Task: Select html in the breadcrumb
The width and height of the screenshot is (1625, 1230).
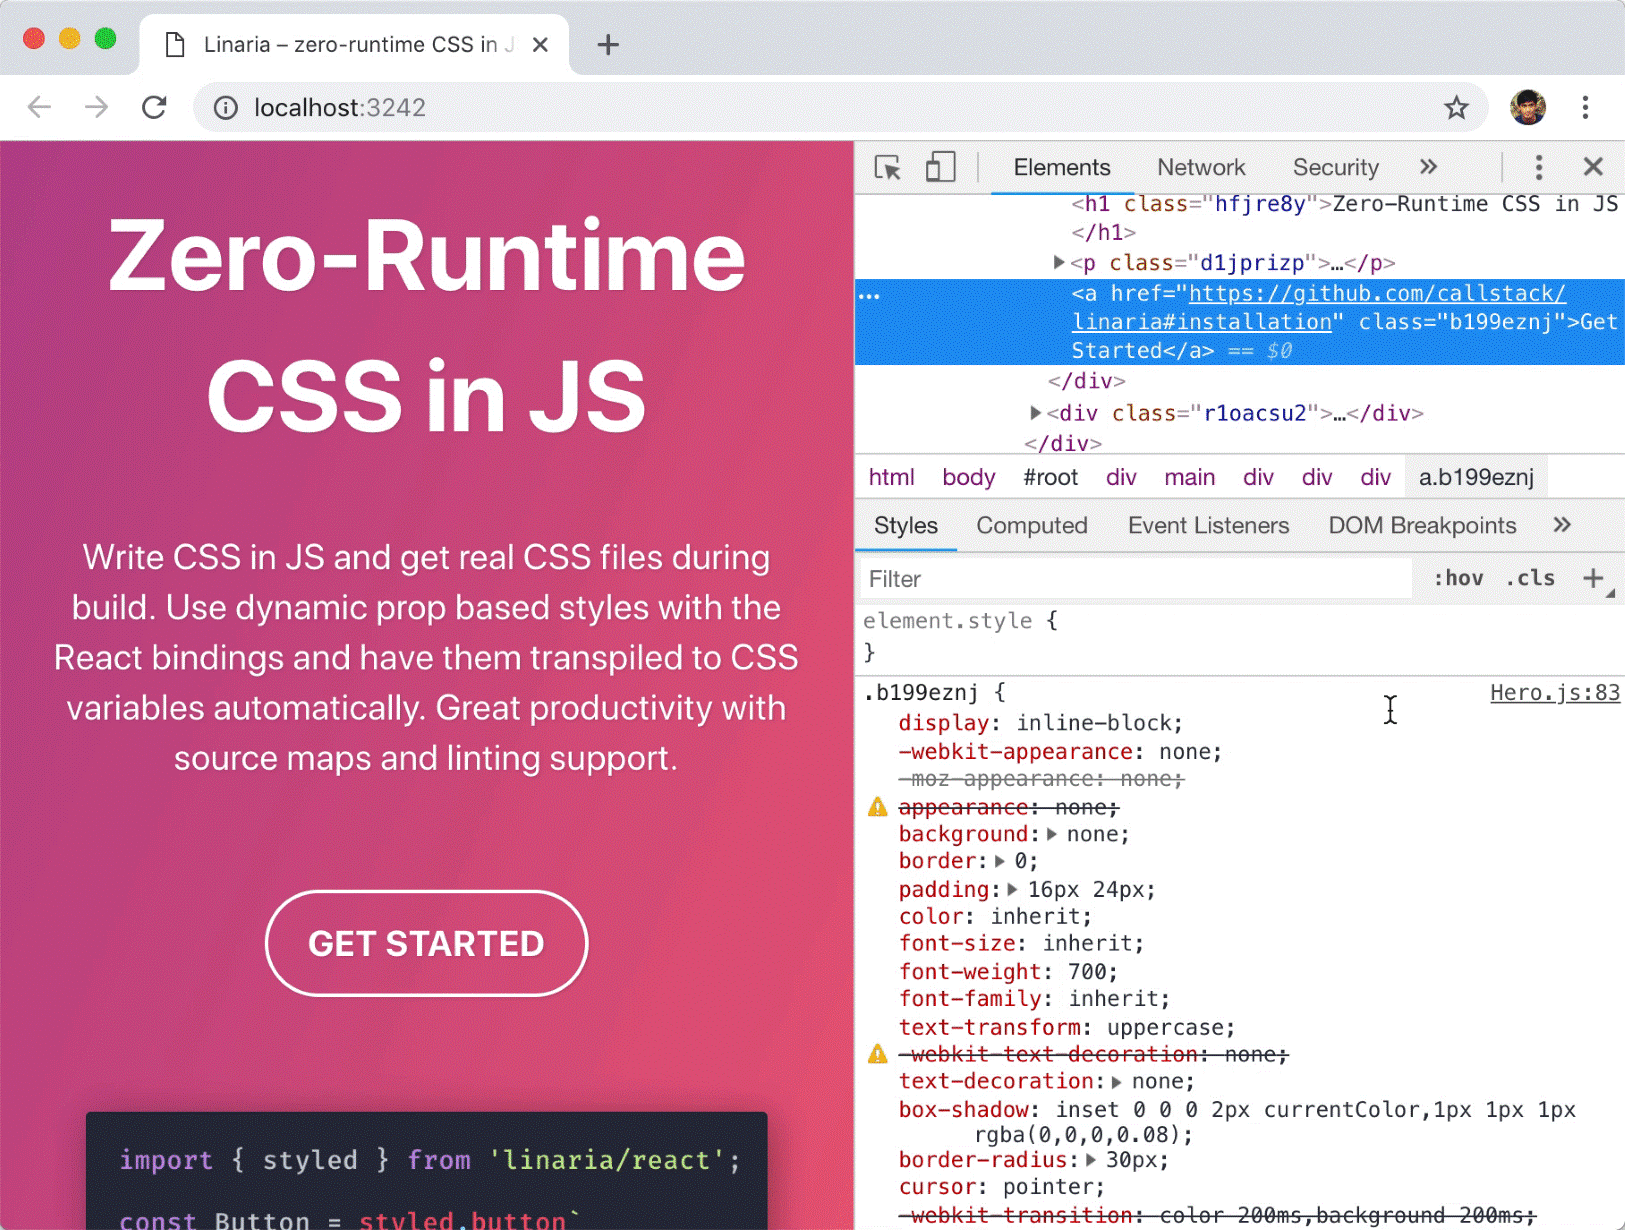Action: click(891, 477)
